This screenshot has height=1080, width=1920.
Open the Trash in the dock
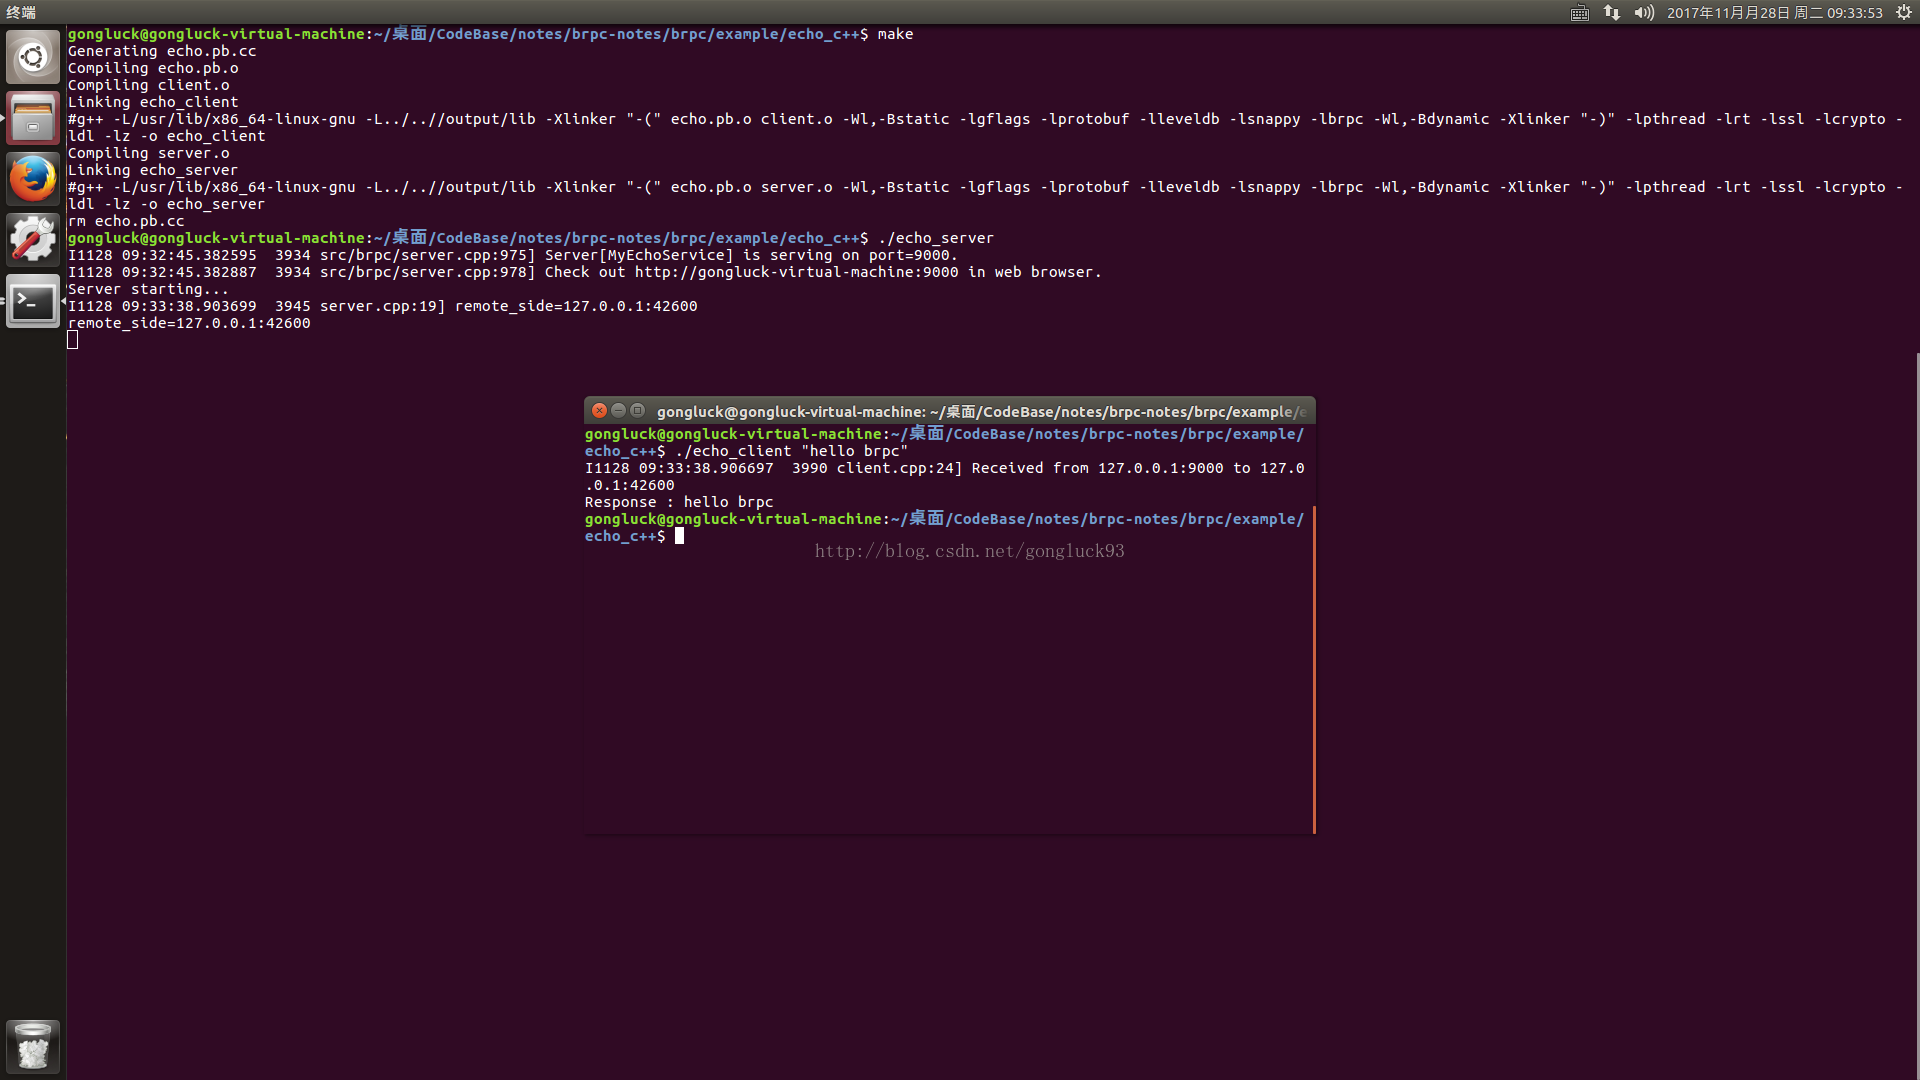tap(33, 1046)
